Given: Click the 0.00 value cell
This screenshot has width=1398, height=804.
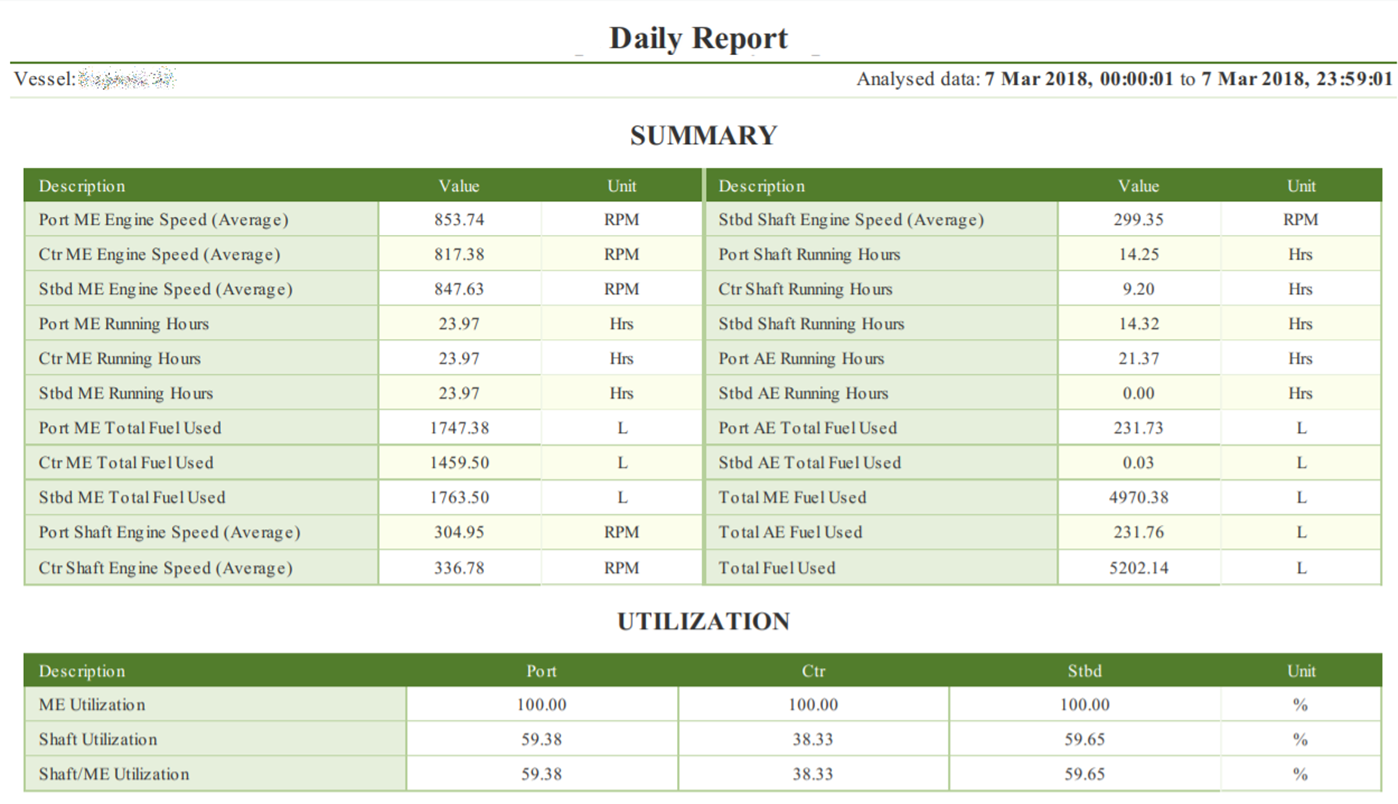Looking at the screenshot, I should [x=1139, y=394].
